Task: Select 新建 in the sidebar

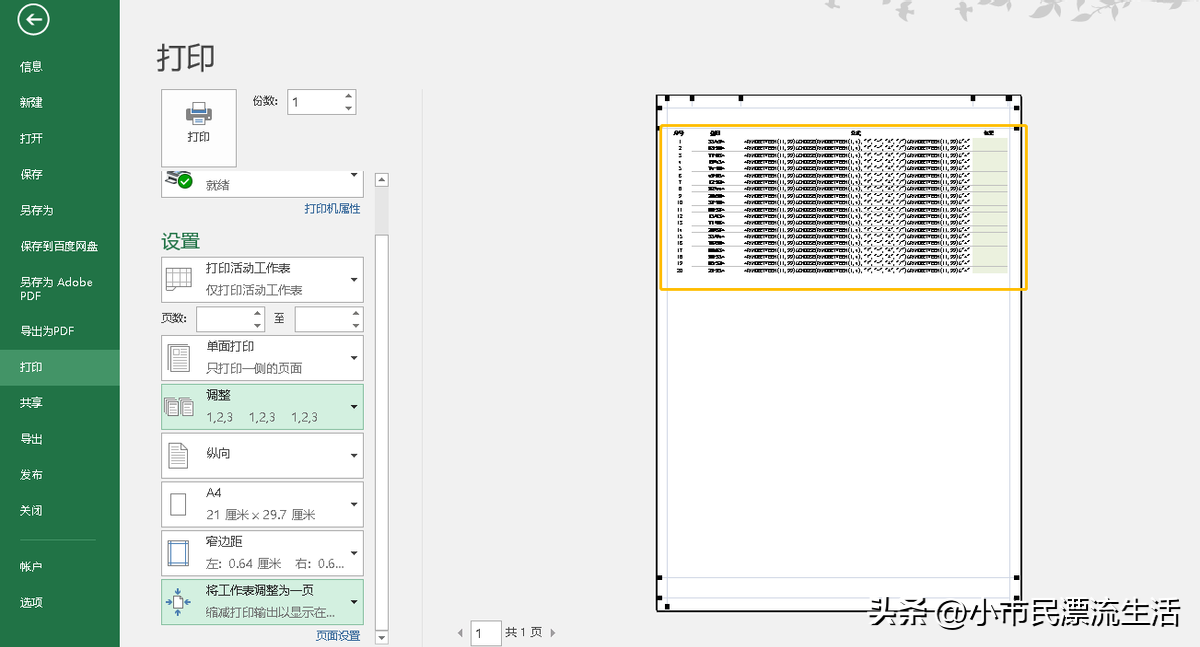Action: pos(31,103)
